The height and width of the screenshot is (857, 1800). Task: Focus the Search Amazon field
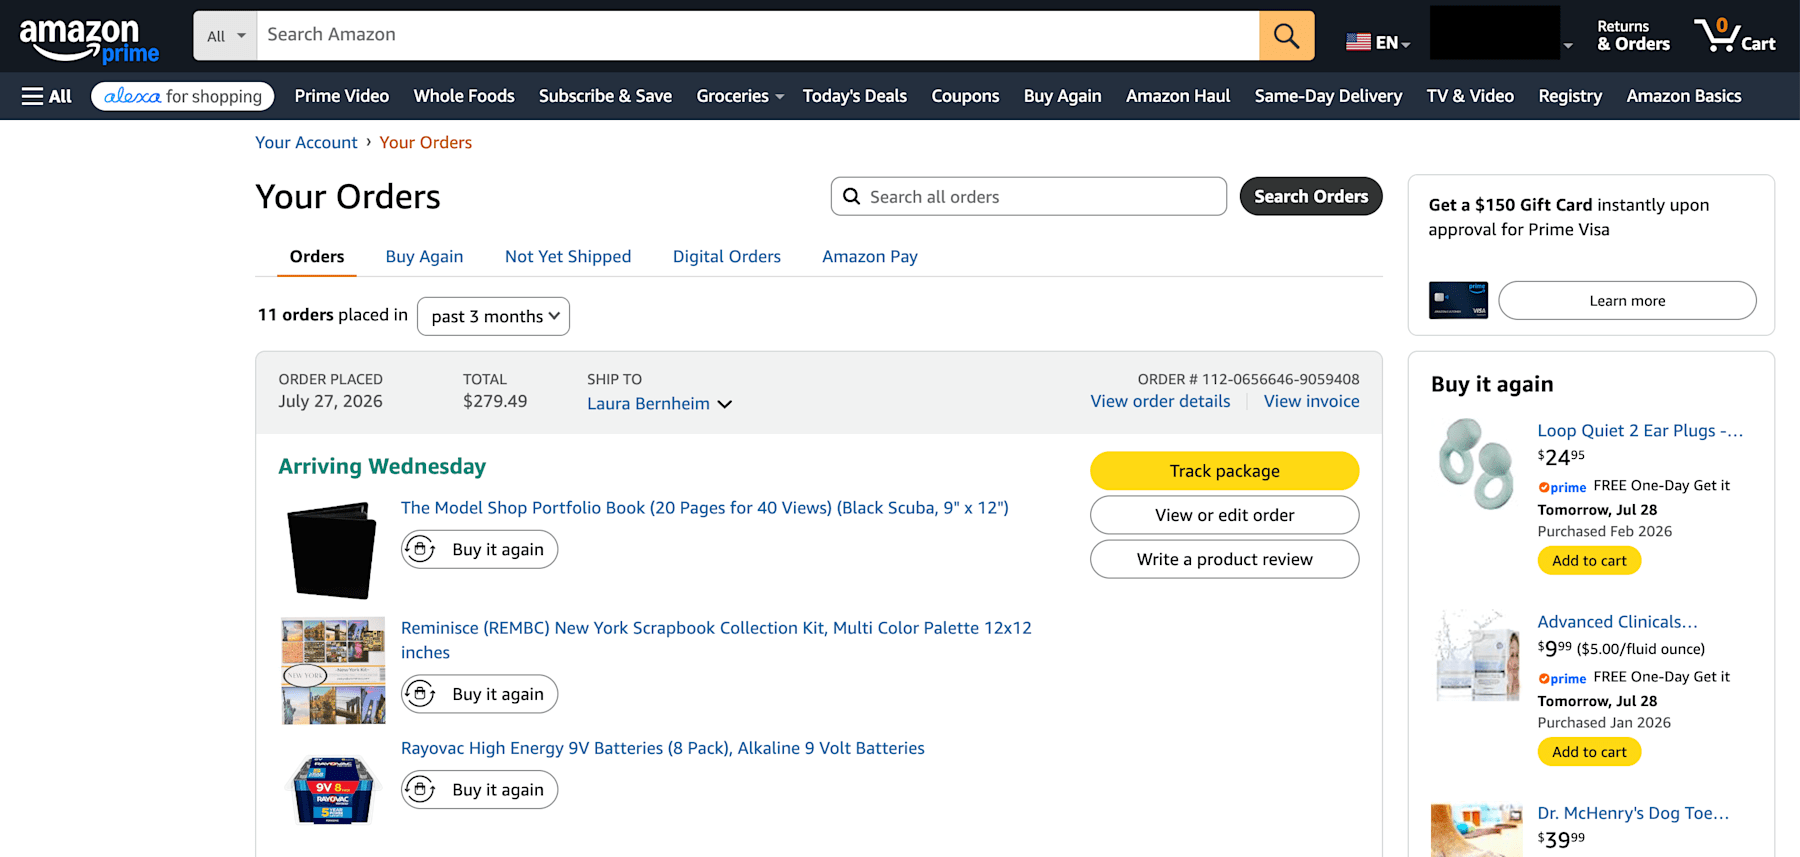pyautogui.click(x=758, y=36)
